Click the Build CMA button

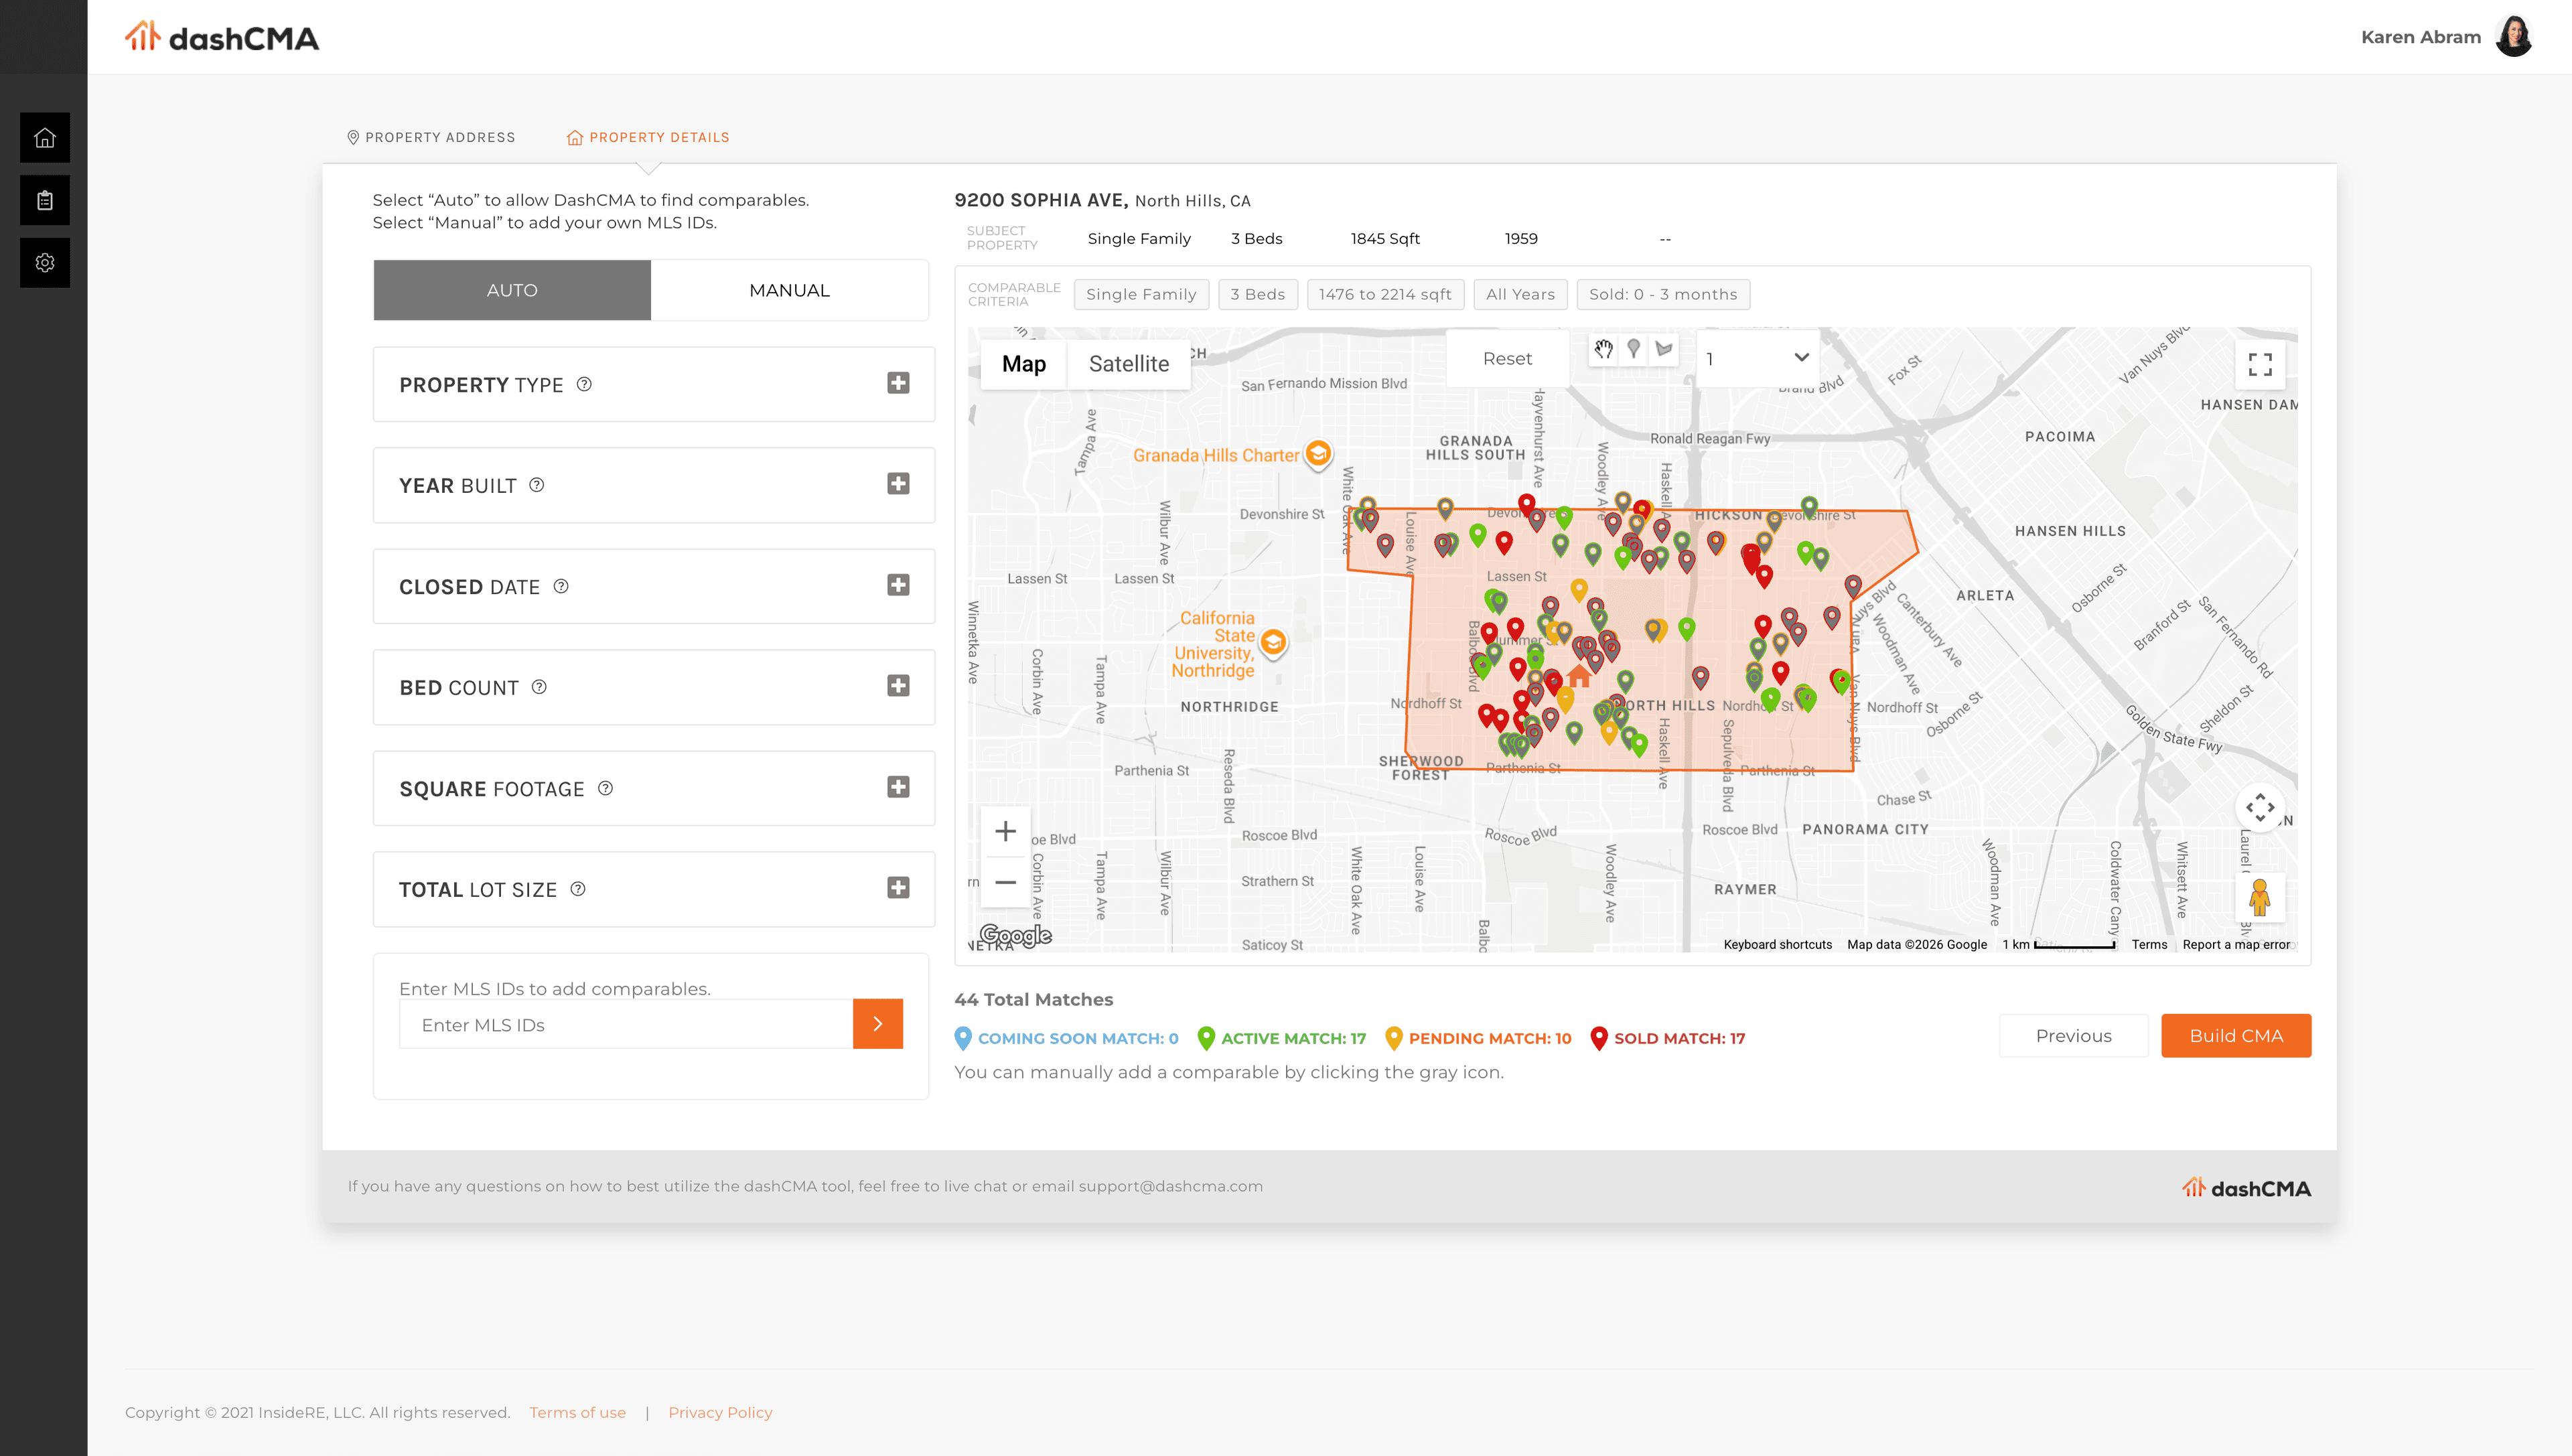pyautogui.click(x=2236, y=1035)
